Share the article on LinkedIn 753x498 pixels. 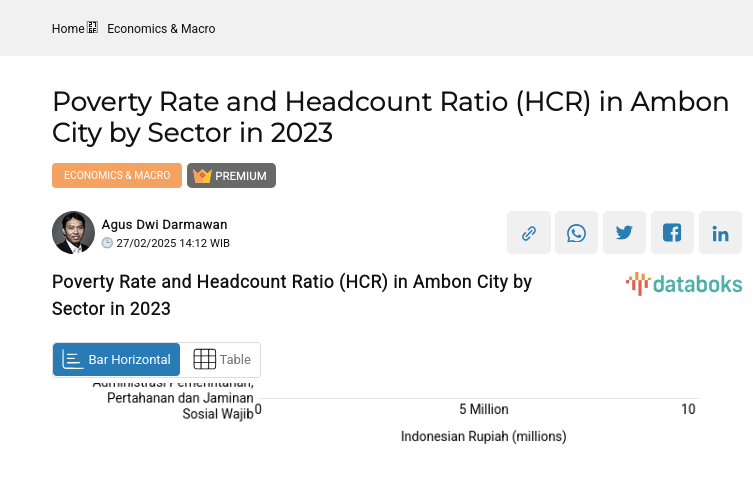(720, 232)
